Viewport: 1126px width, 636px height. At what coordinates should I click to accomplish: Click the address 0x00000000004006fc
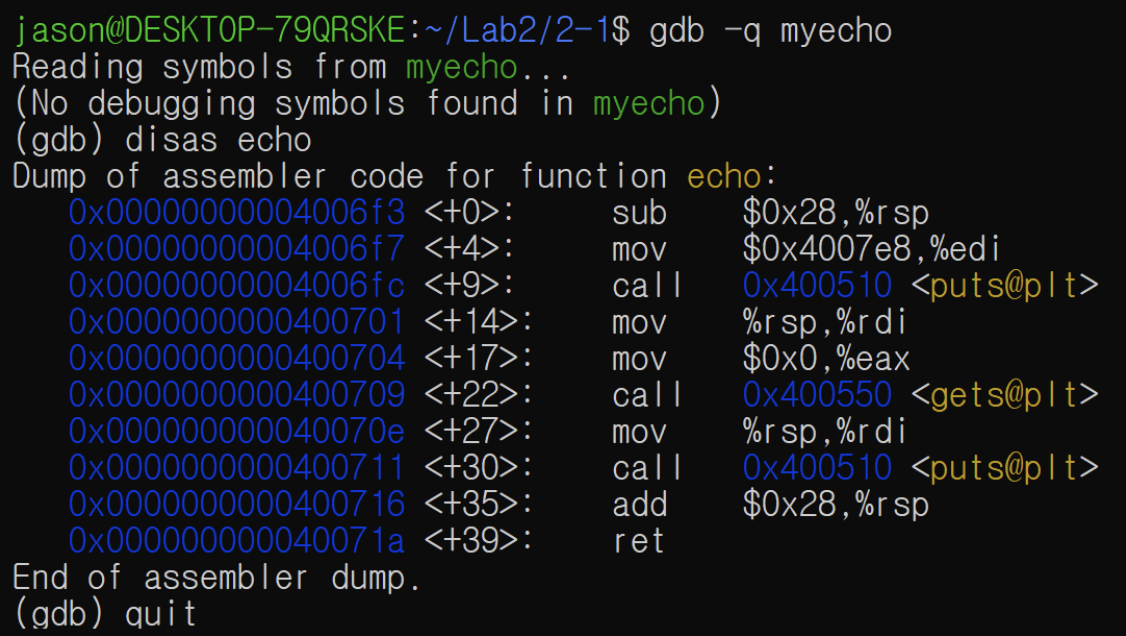237,286
